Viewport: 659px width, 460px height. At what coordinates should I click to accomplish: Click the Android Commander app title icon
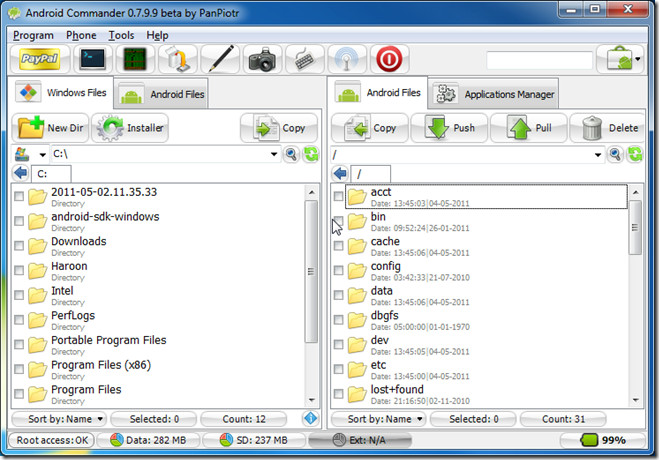(x=14, y=13)
